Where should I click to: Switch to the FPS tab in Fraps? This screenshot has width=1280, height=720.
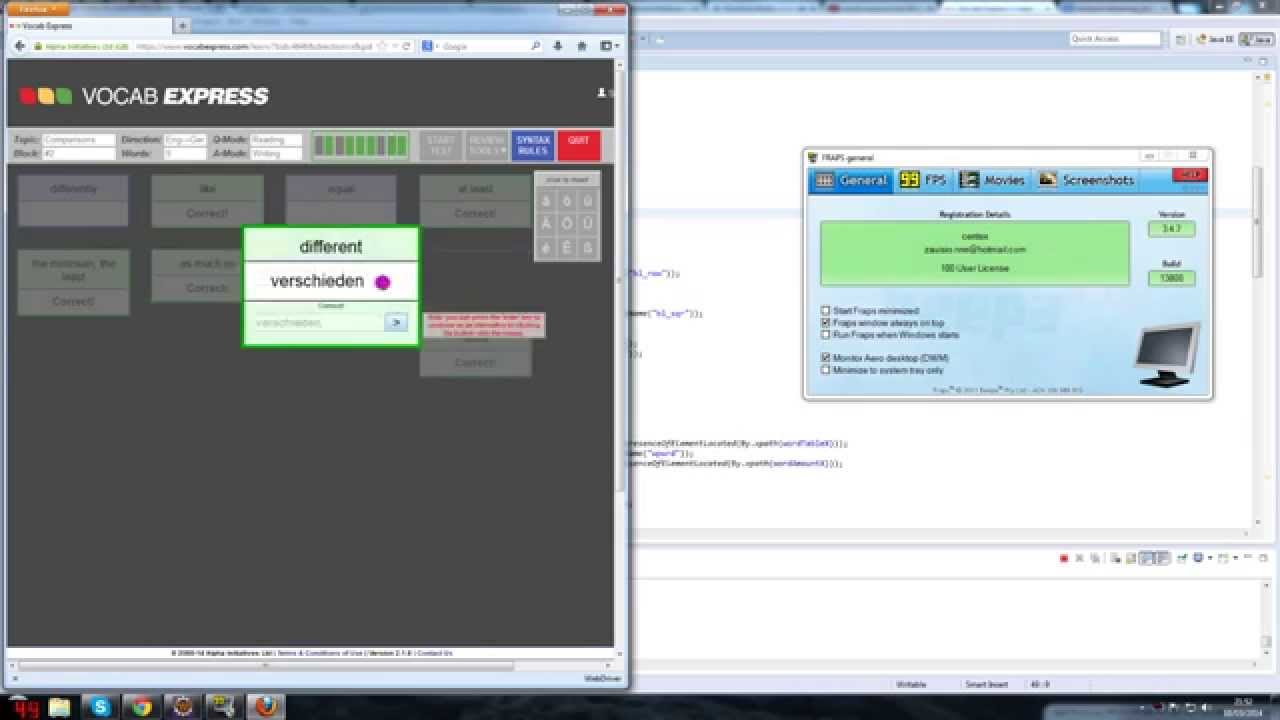[x=922, y=180]
